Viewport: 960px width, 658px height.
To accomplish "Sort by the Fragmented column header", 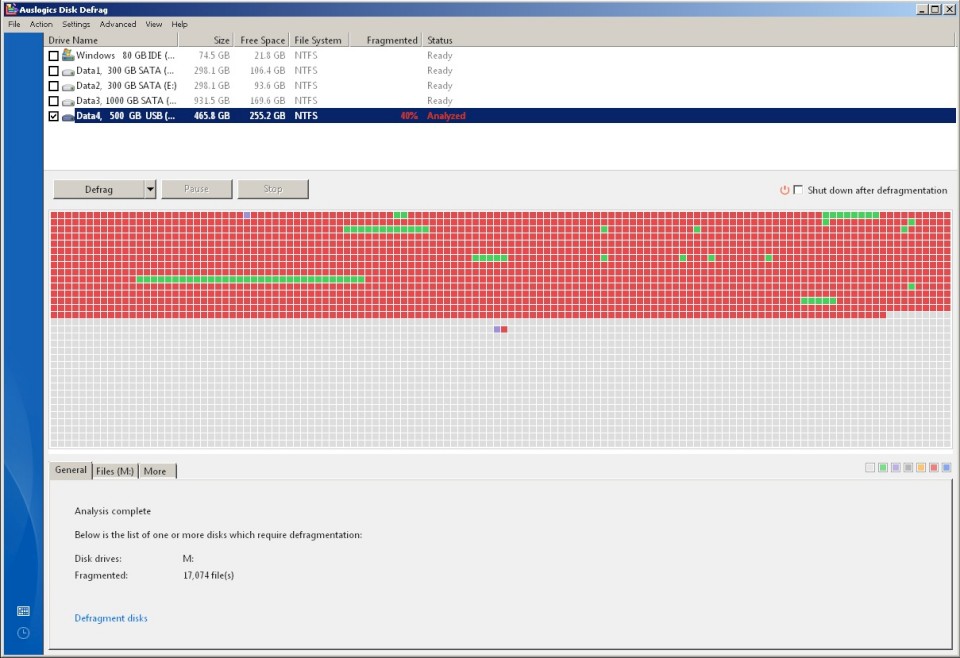I will (x=386, y=40).
